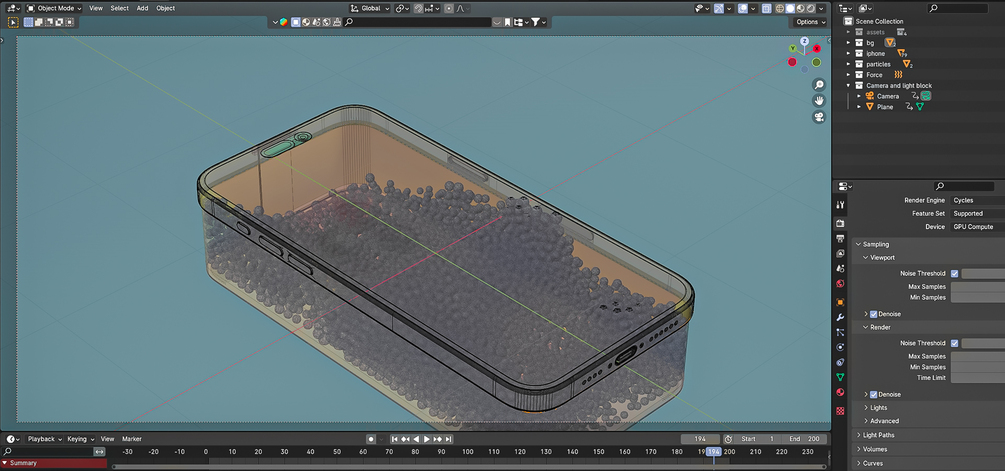Open the Object Data green triangle tab

840,377
